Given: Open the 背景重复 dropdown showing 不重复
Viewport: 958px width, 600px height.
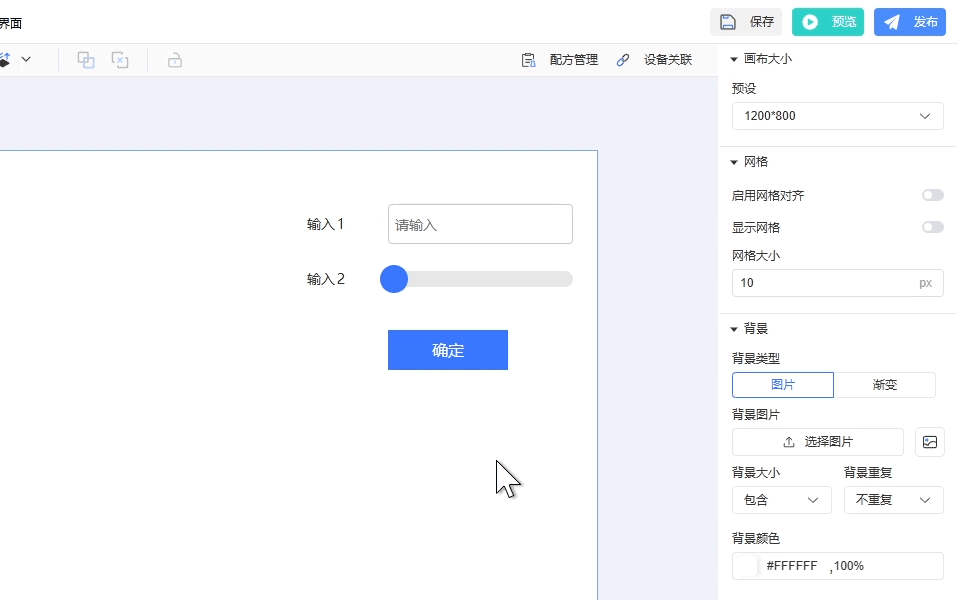Looking at the screenshot, I should [x=893, y=500].
